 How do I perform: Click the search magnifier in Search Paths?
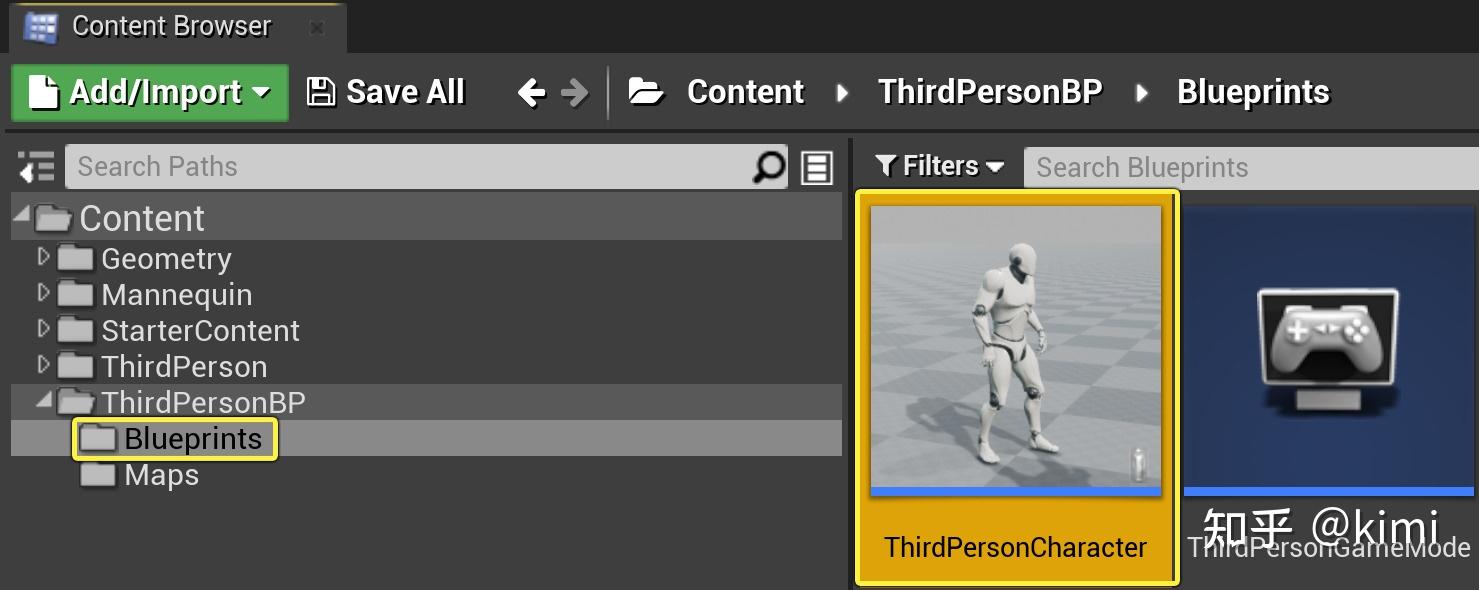pyautogui.click(x=768, y=167)
